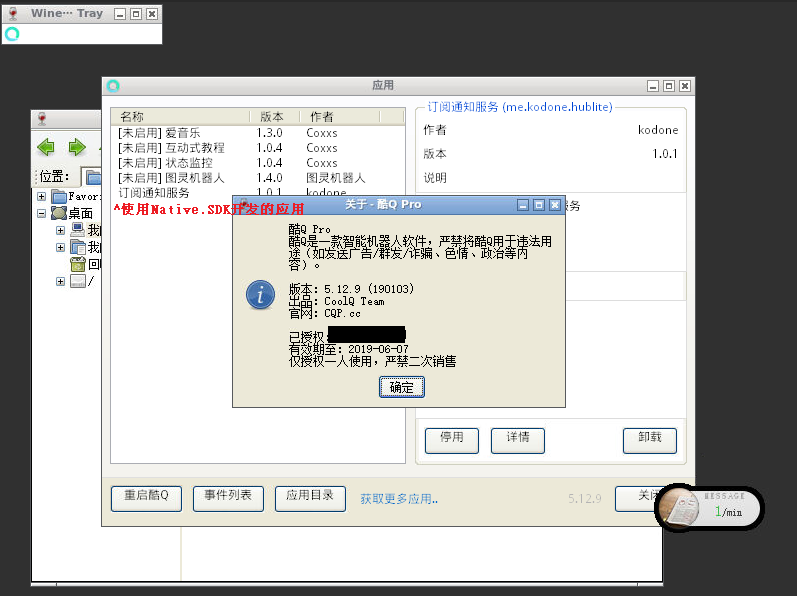Image resolution: width=797 pixels, height=596 pixels.
Task: Select the 订阅通知服务 app row
Action: tap(258, 193)
